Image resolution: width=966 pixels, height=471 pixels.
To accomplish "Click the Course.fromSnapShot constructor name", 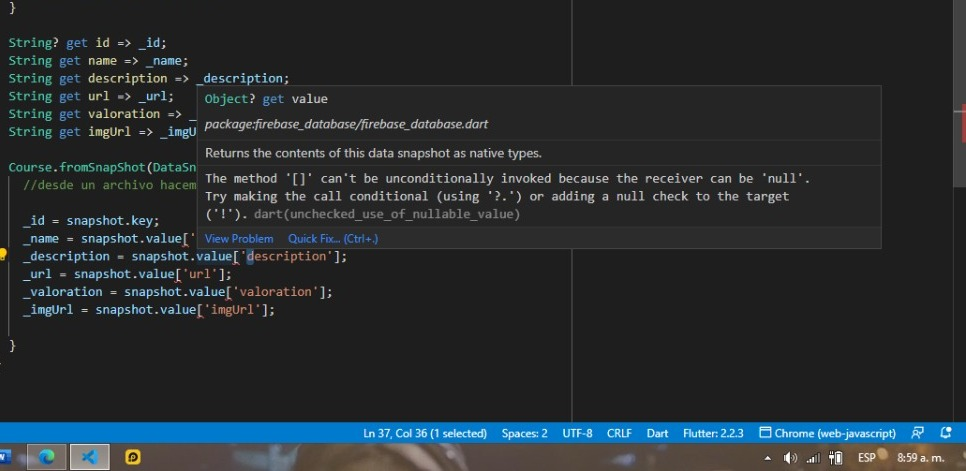I will (77, 167).
